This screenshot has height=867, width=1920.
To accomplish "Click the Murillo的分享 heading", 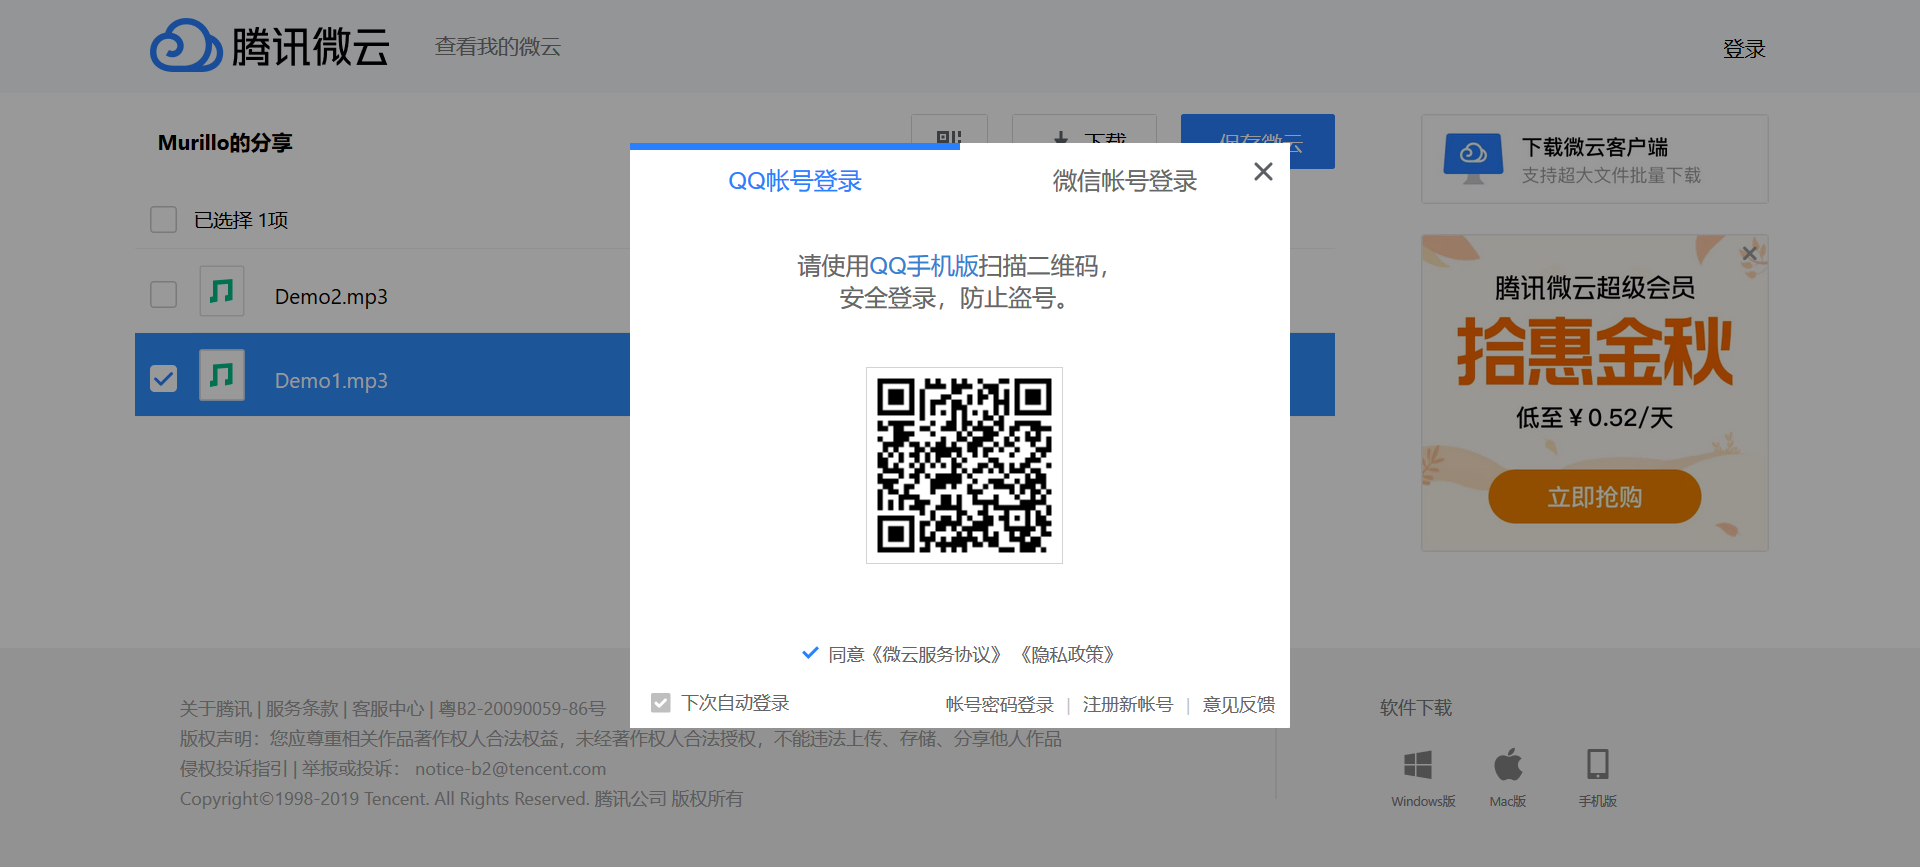I will tap(225, 143).
